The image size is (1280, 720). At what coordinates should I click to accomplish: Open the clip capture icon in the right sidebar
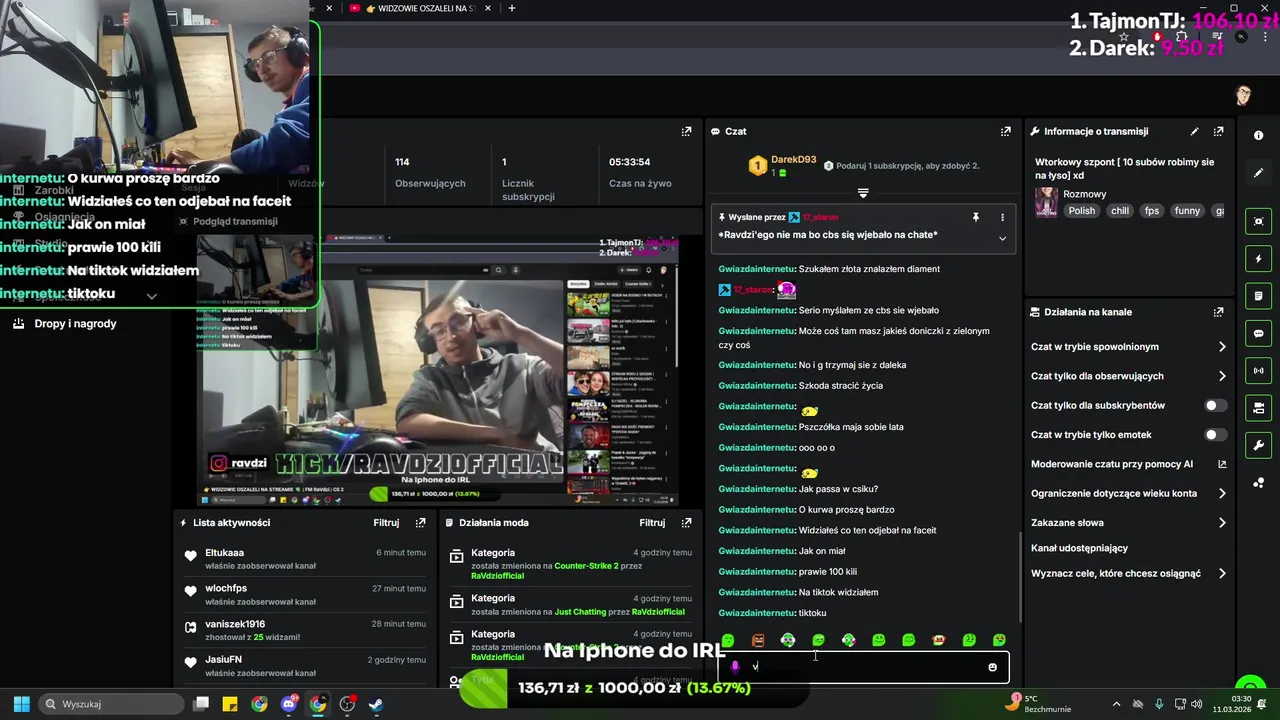tap(1258, 221)
